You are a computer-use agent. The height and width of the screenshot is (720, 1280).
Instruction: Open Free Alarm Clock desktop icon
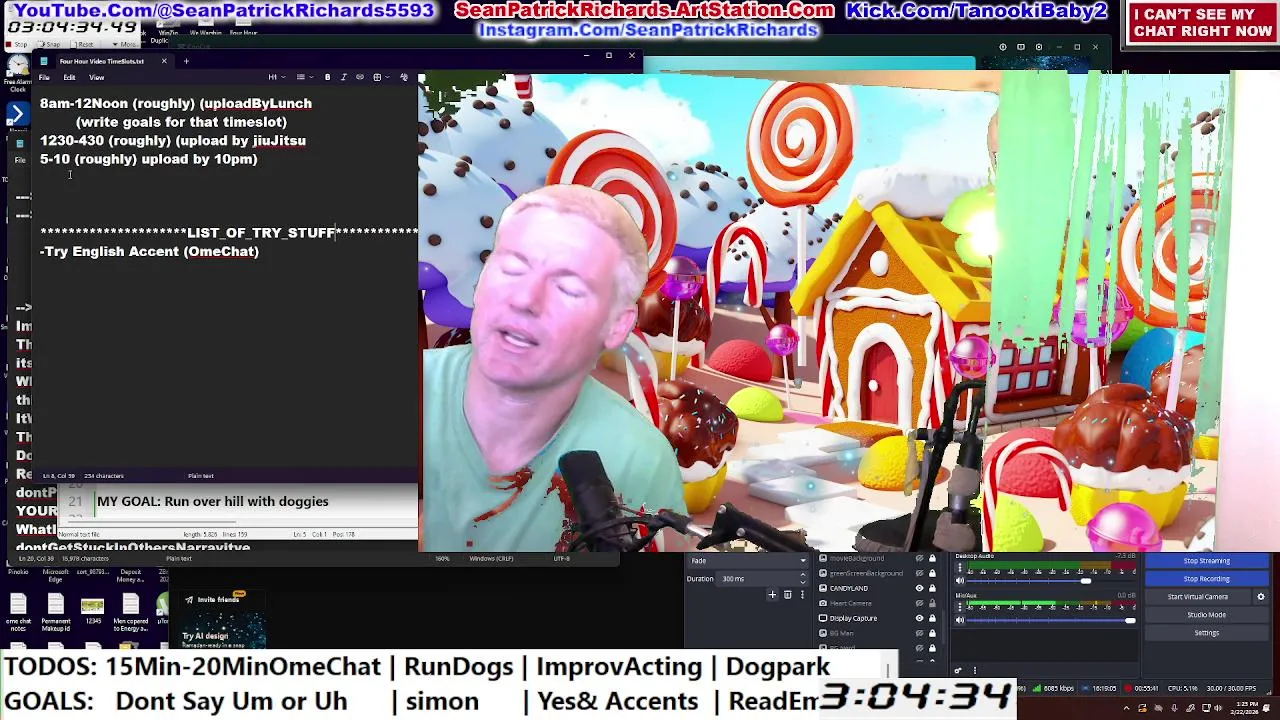pyautogui.click(x=17, y=72)
